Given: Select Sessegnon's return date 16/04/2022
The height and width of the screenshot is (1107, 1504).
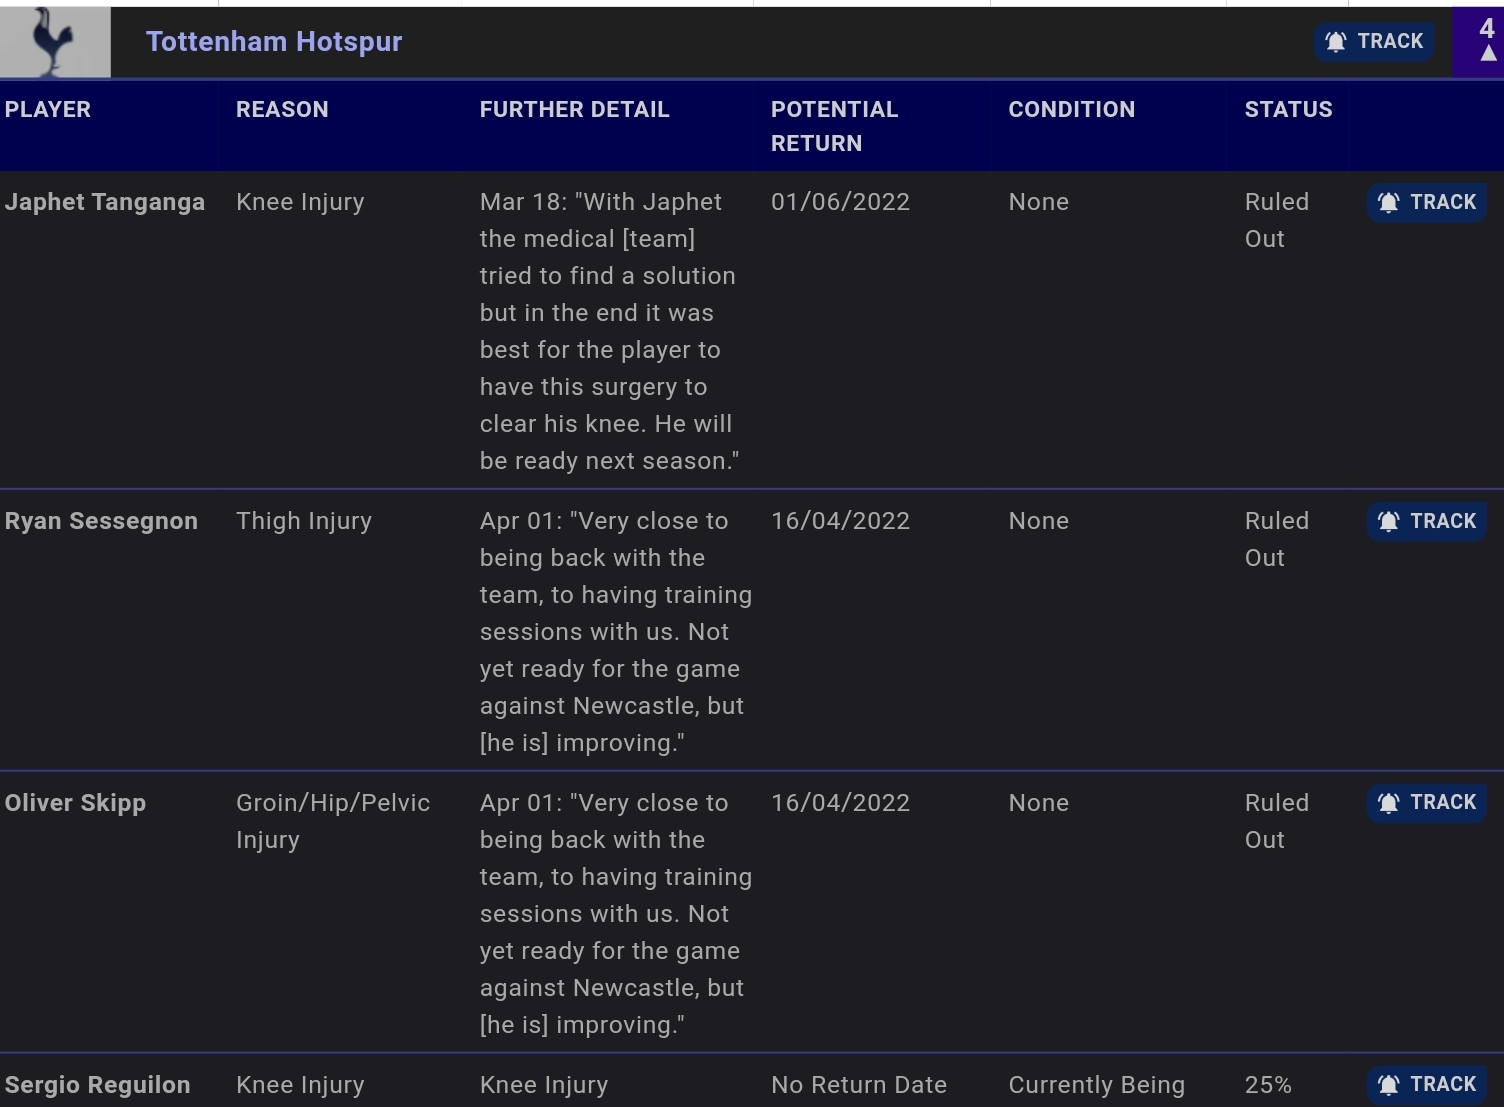Looking at the screenshot, I should coord(840,521).
